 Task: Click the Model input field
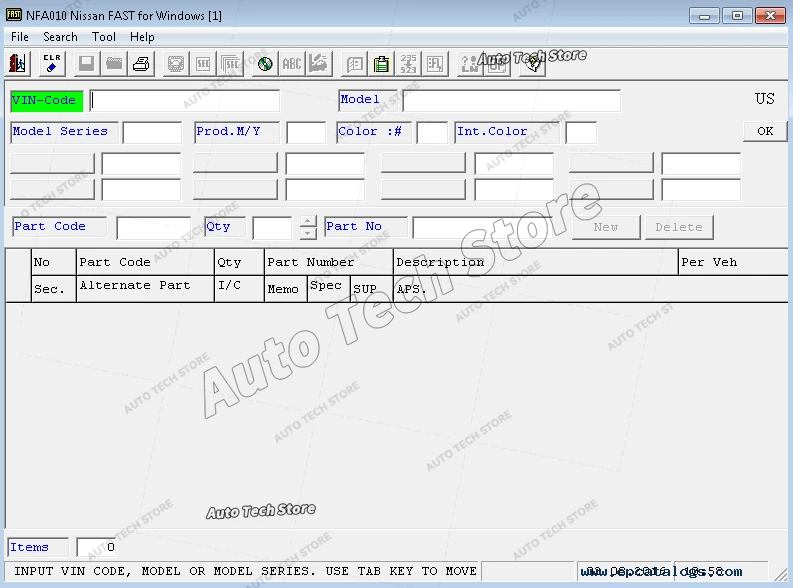[x=511, y=100]
